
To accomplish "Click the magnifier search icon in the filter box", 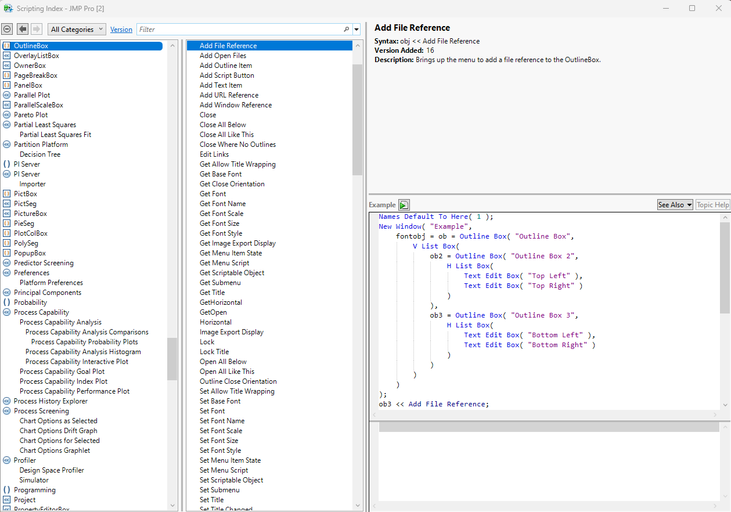I will [346, 30].
